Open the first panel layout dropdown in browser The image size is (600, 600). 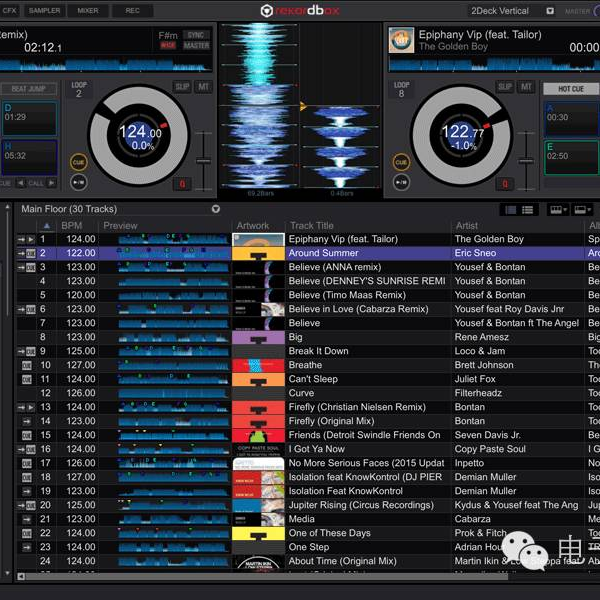[x=558, y=210]
